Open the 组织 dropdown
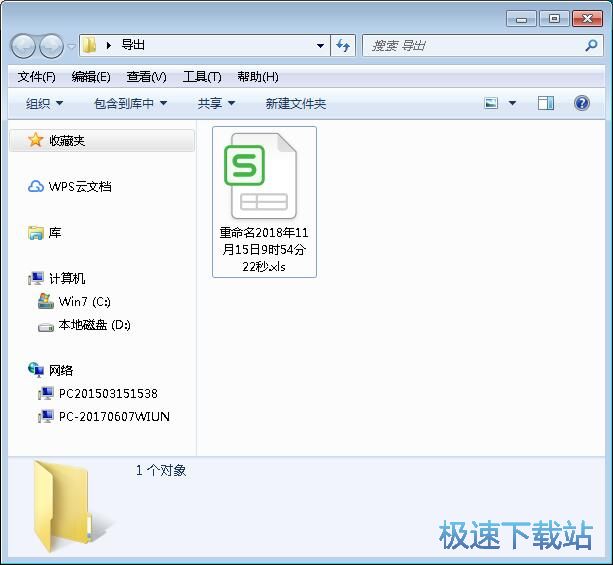The width and height of the screenshot is (613, 565). click(44, 104)
